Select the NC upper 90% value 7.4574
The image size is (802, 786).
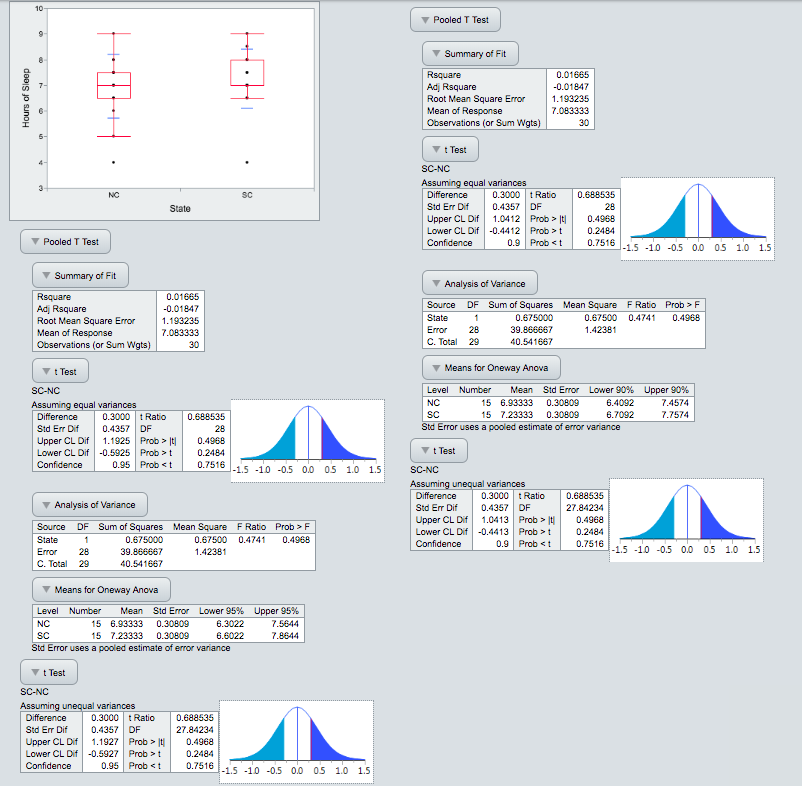click(x=675, y=403)
